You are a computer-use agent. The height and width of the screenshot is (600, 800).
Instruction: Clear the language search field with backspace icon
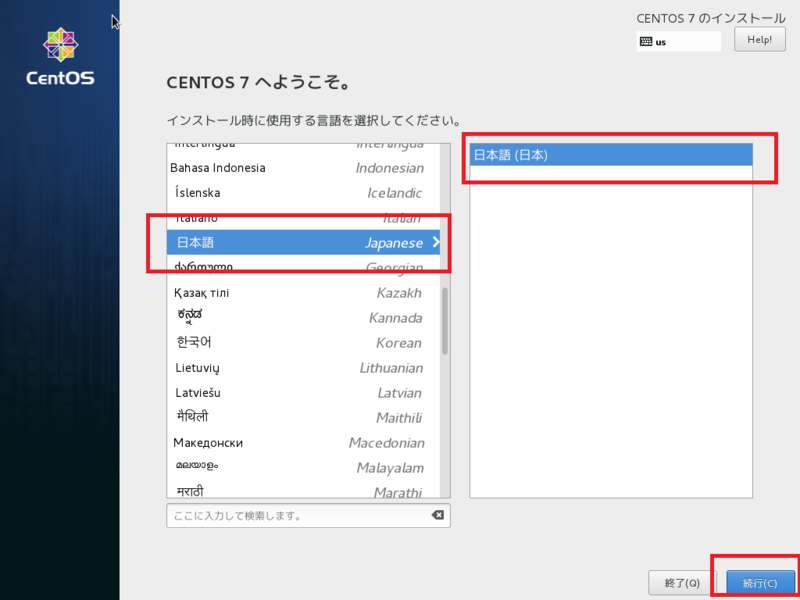(x=438, y=515)
